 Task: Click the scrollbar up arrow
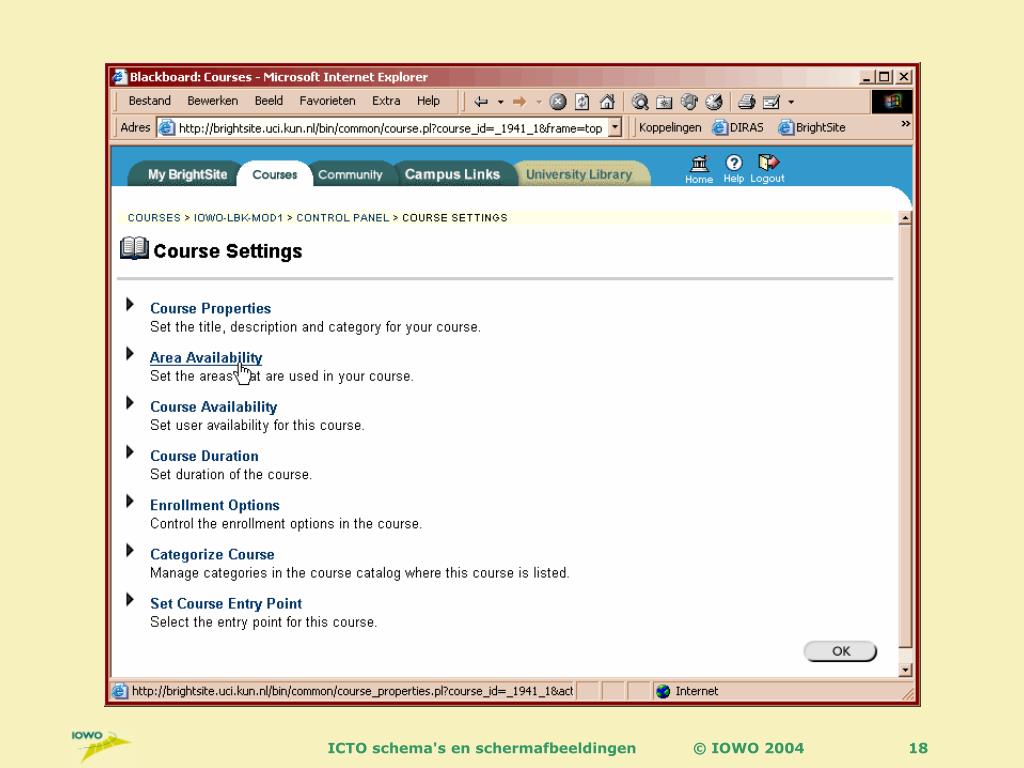tap(904, 218)
